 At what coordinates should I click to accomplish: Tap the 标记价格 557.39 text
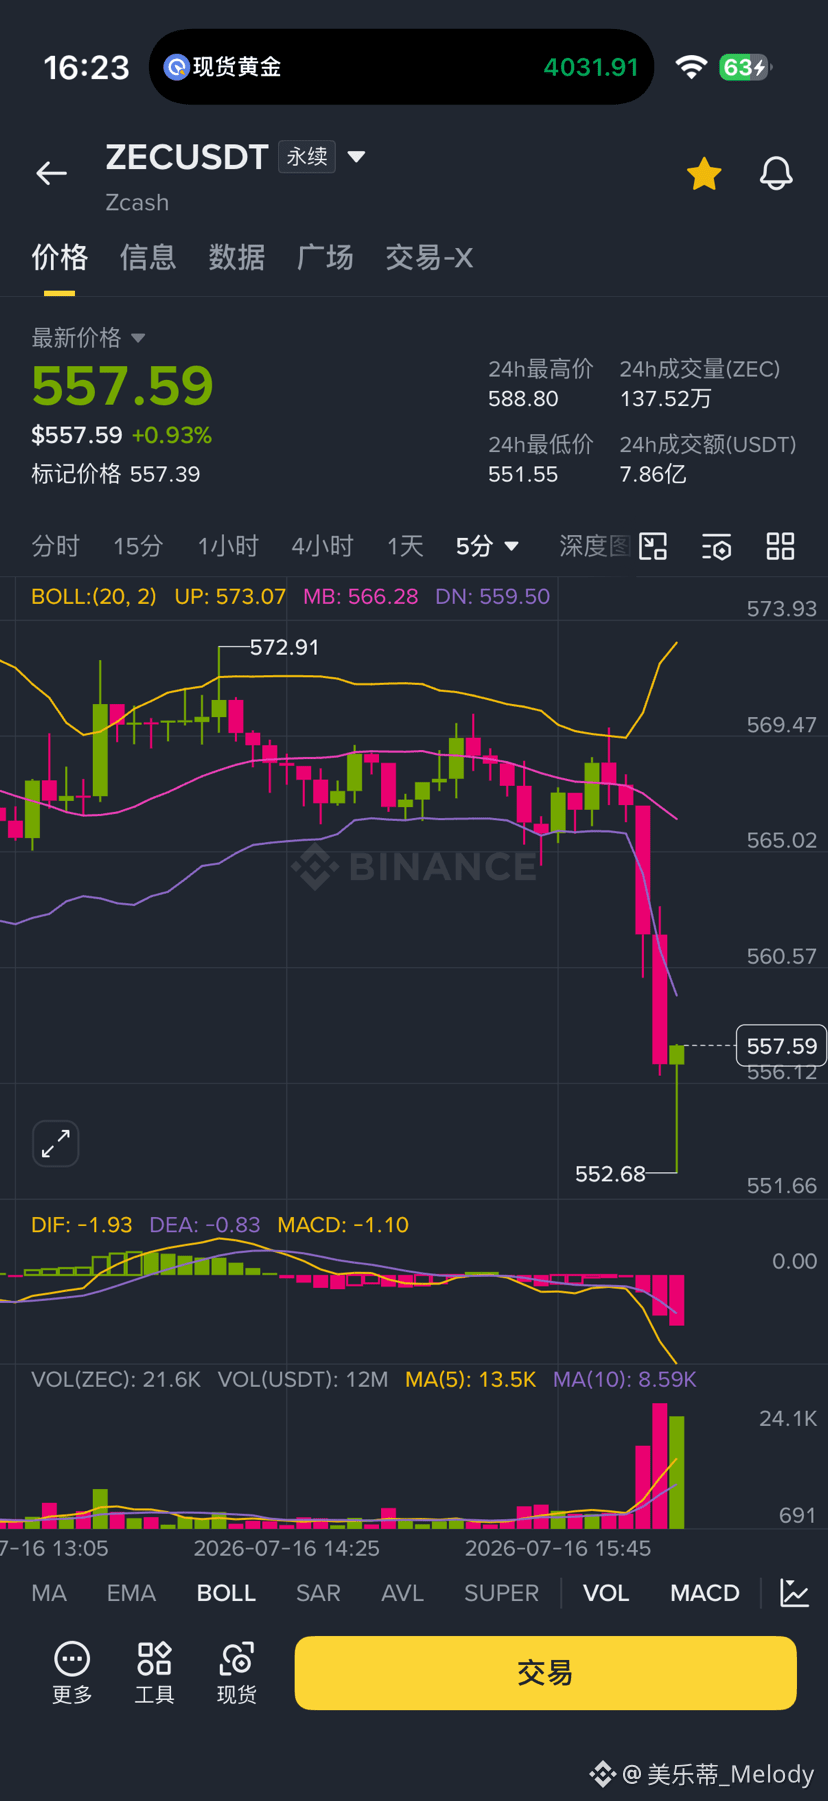point(116,474)
